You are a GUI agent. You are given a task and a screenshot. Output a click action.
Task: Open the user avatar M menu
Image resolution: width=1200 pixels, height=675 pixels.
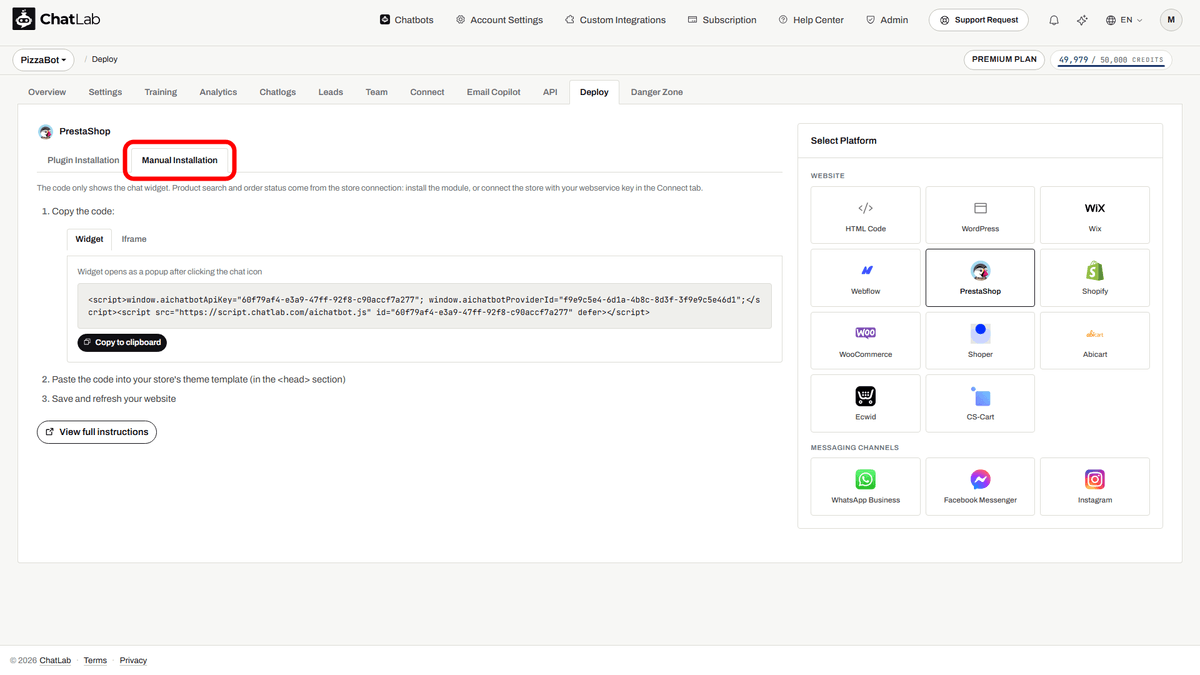pos(1171,20)
